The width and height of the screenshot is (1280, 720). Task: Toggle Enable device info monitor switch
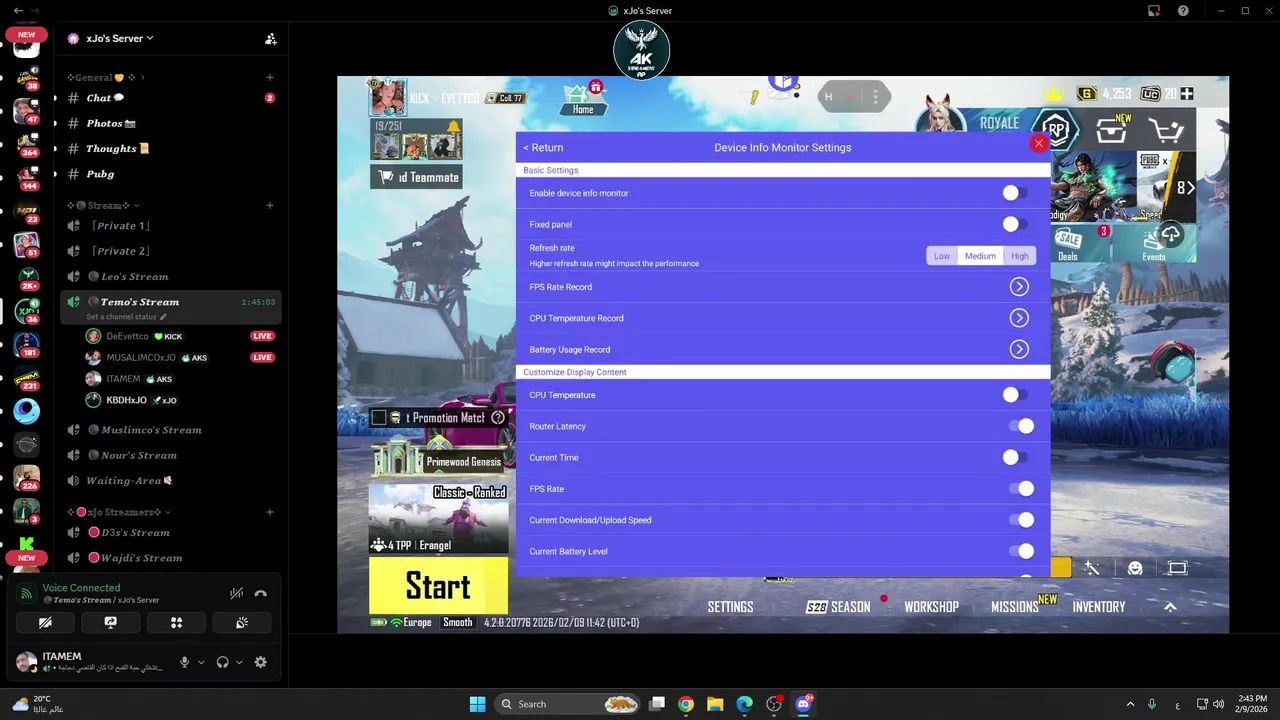1016,193
